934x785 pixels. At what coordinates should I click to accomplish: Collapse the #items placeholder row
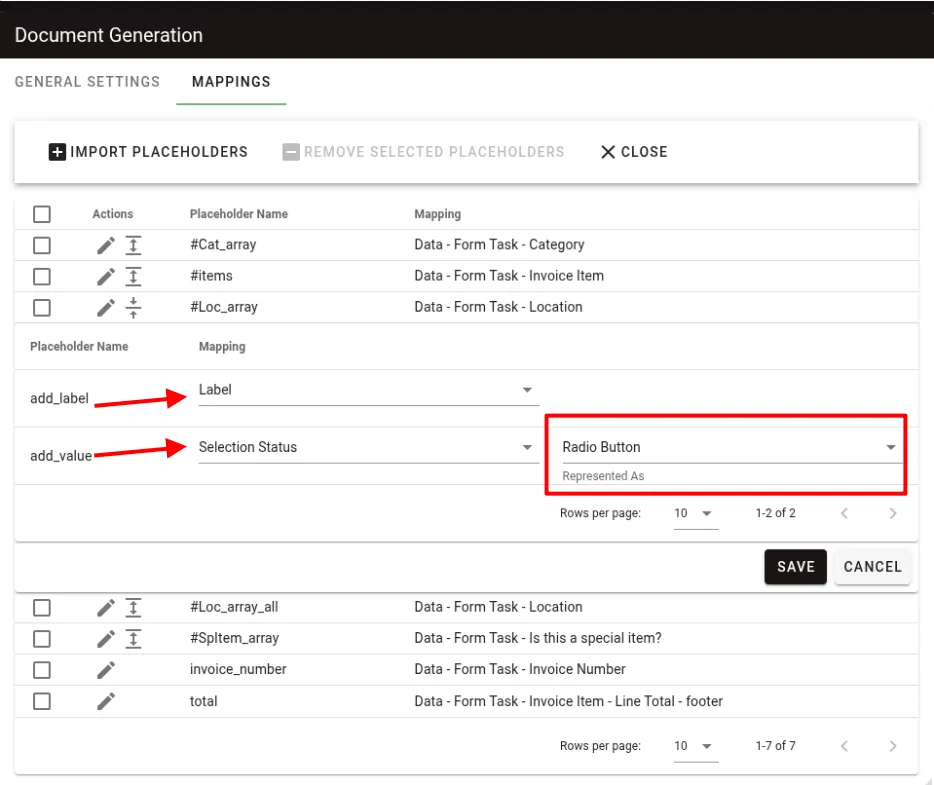[133, 276]
